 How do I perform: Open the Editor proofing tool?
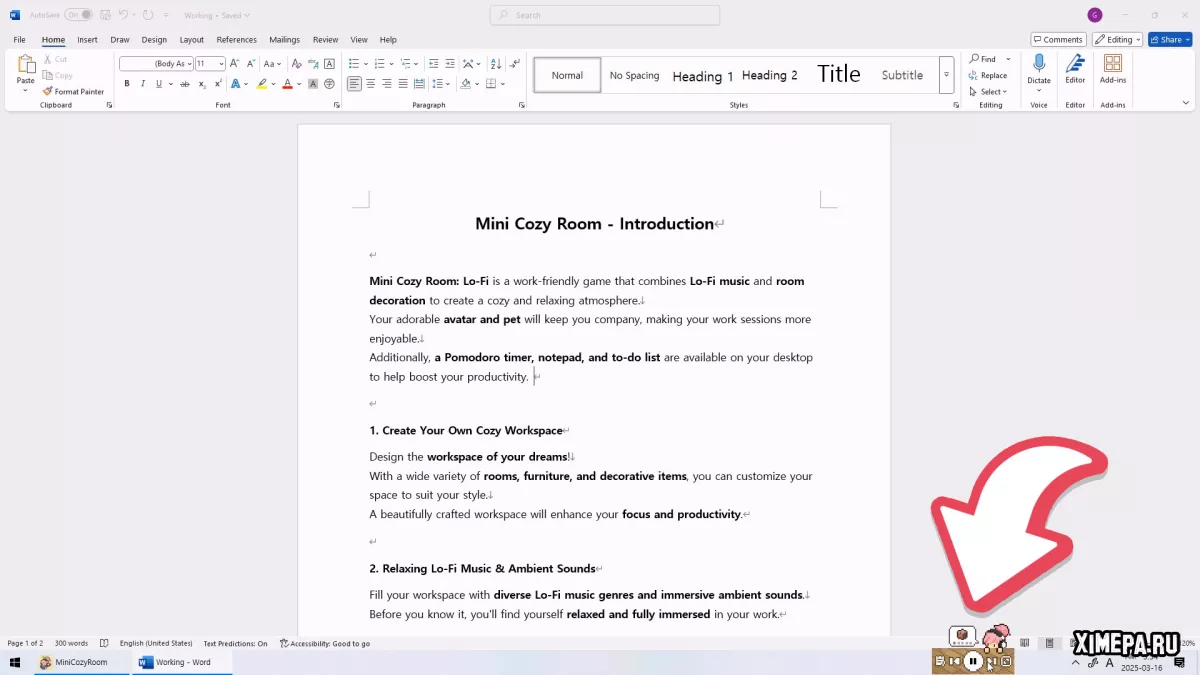pyautogui.click(x=1075, y=68)
